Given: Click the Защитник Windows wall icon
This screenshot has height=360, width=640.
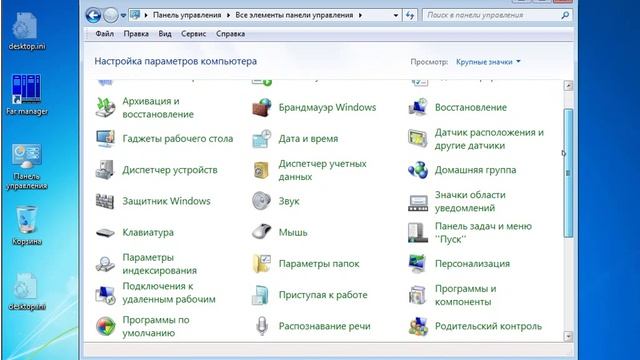Looking at the screenshot, I should point(105,201).
